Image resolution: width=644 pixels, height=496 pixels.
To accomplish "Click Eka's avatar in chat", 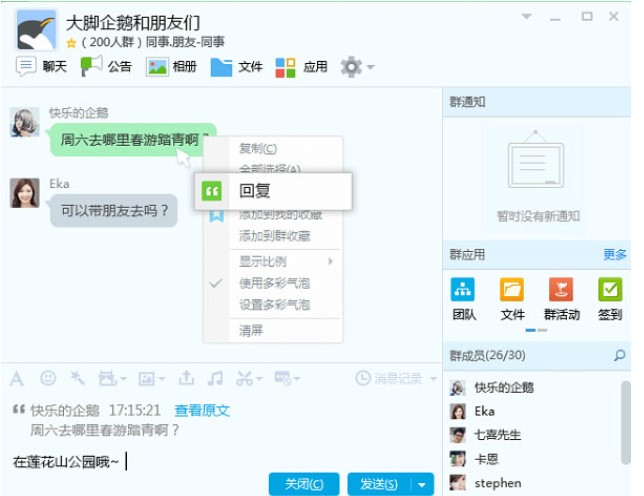I will (x=25, y=193).
